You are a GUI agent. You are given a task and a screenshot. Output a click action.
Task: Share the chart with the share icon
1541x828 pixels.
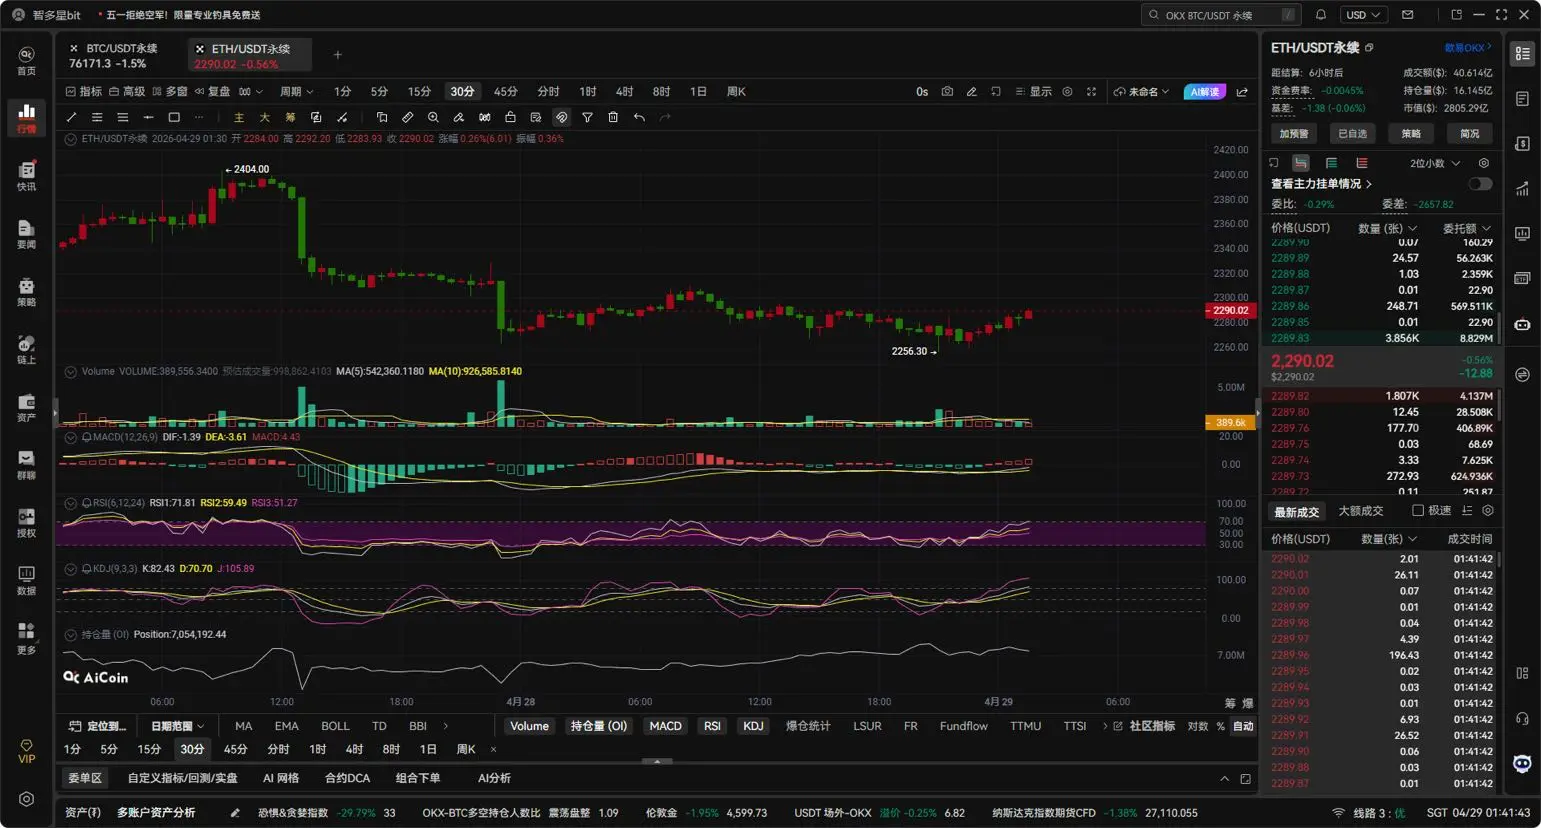(x=1242, y=92)
